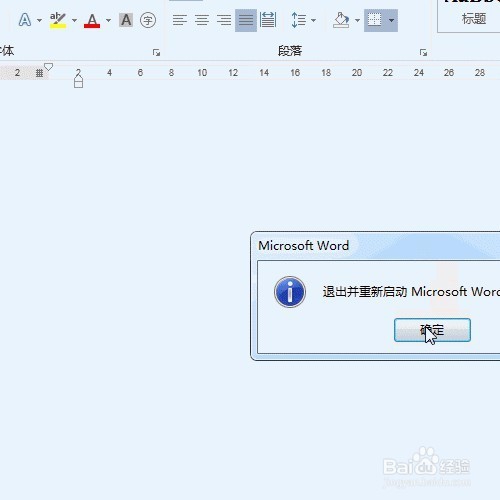Click 确定 in Microsoft Word dialog

pyautogui.click(x=432, y=330)
